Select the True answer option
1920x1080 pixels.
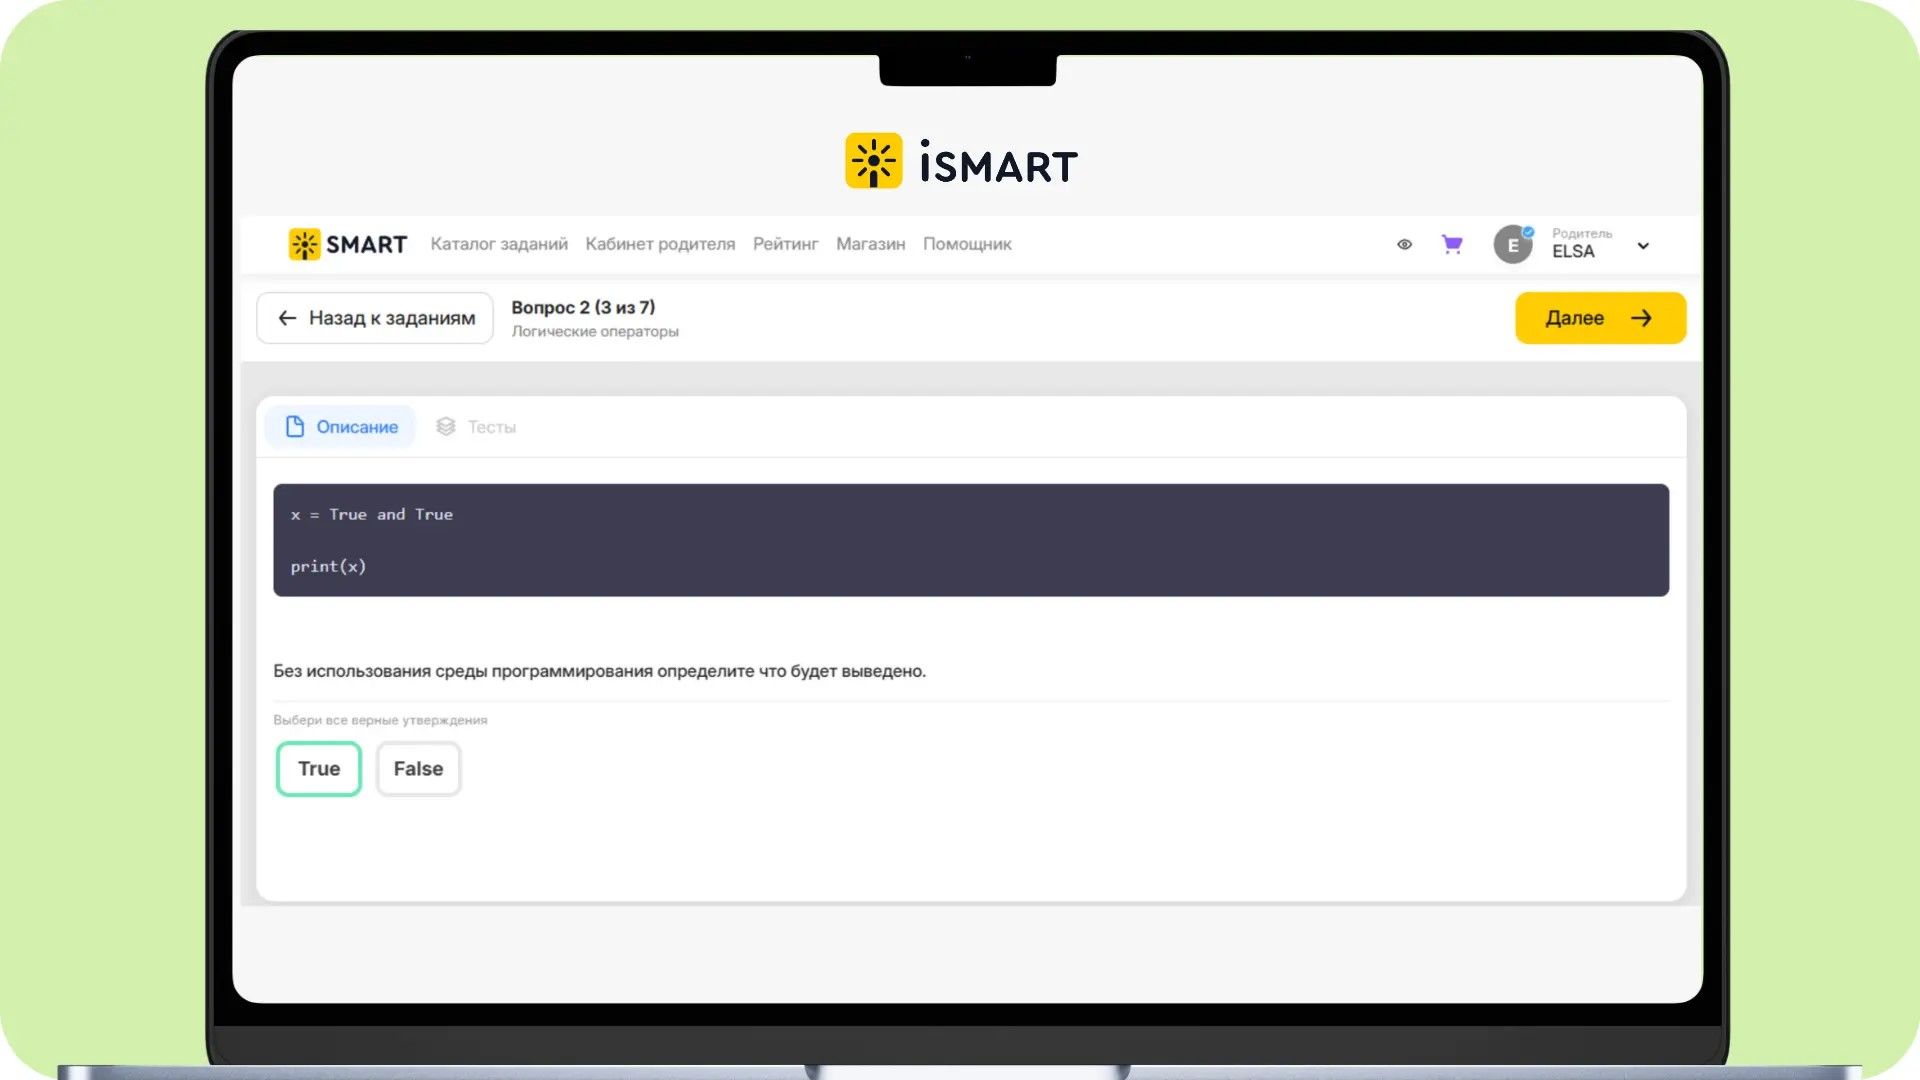click(319, 769)
